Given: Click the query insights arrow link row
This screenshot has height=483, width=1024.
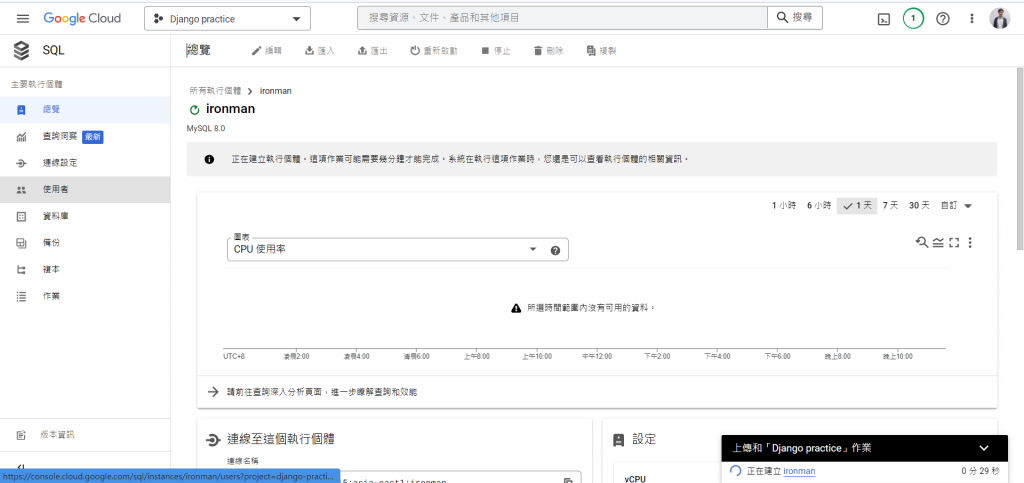Looking at the screenshot, I should [597, 392].
